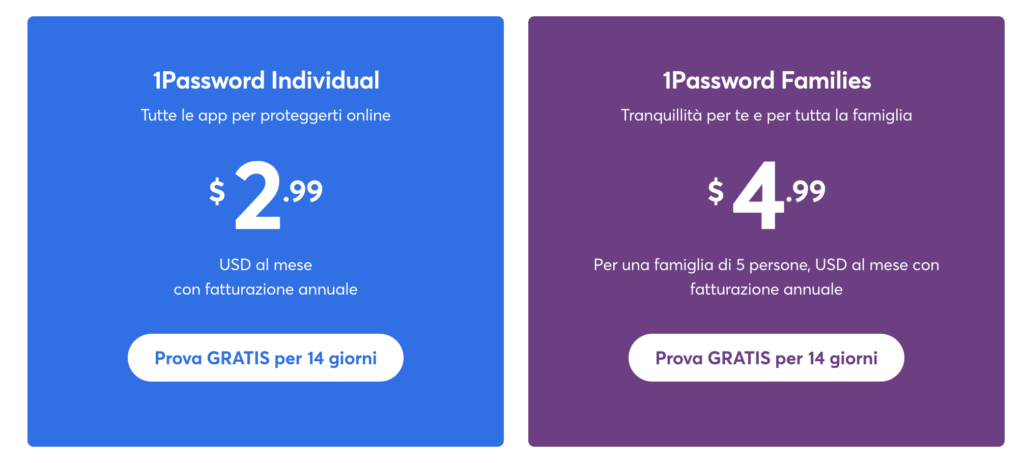Click the 1Password Families heading
Image resolution: width=1024 pixels, height=463 pixels.
click(x=766, y=80)
